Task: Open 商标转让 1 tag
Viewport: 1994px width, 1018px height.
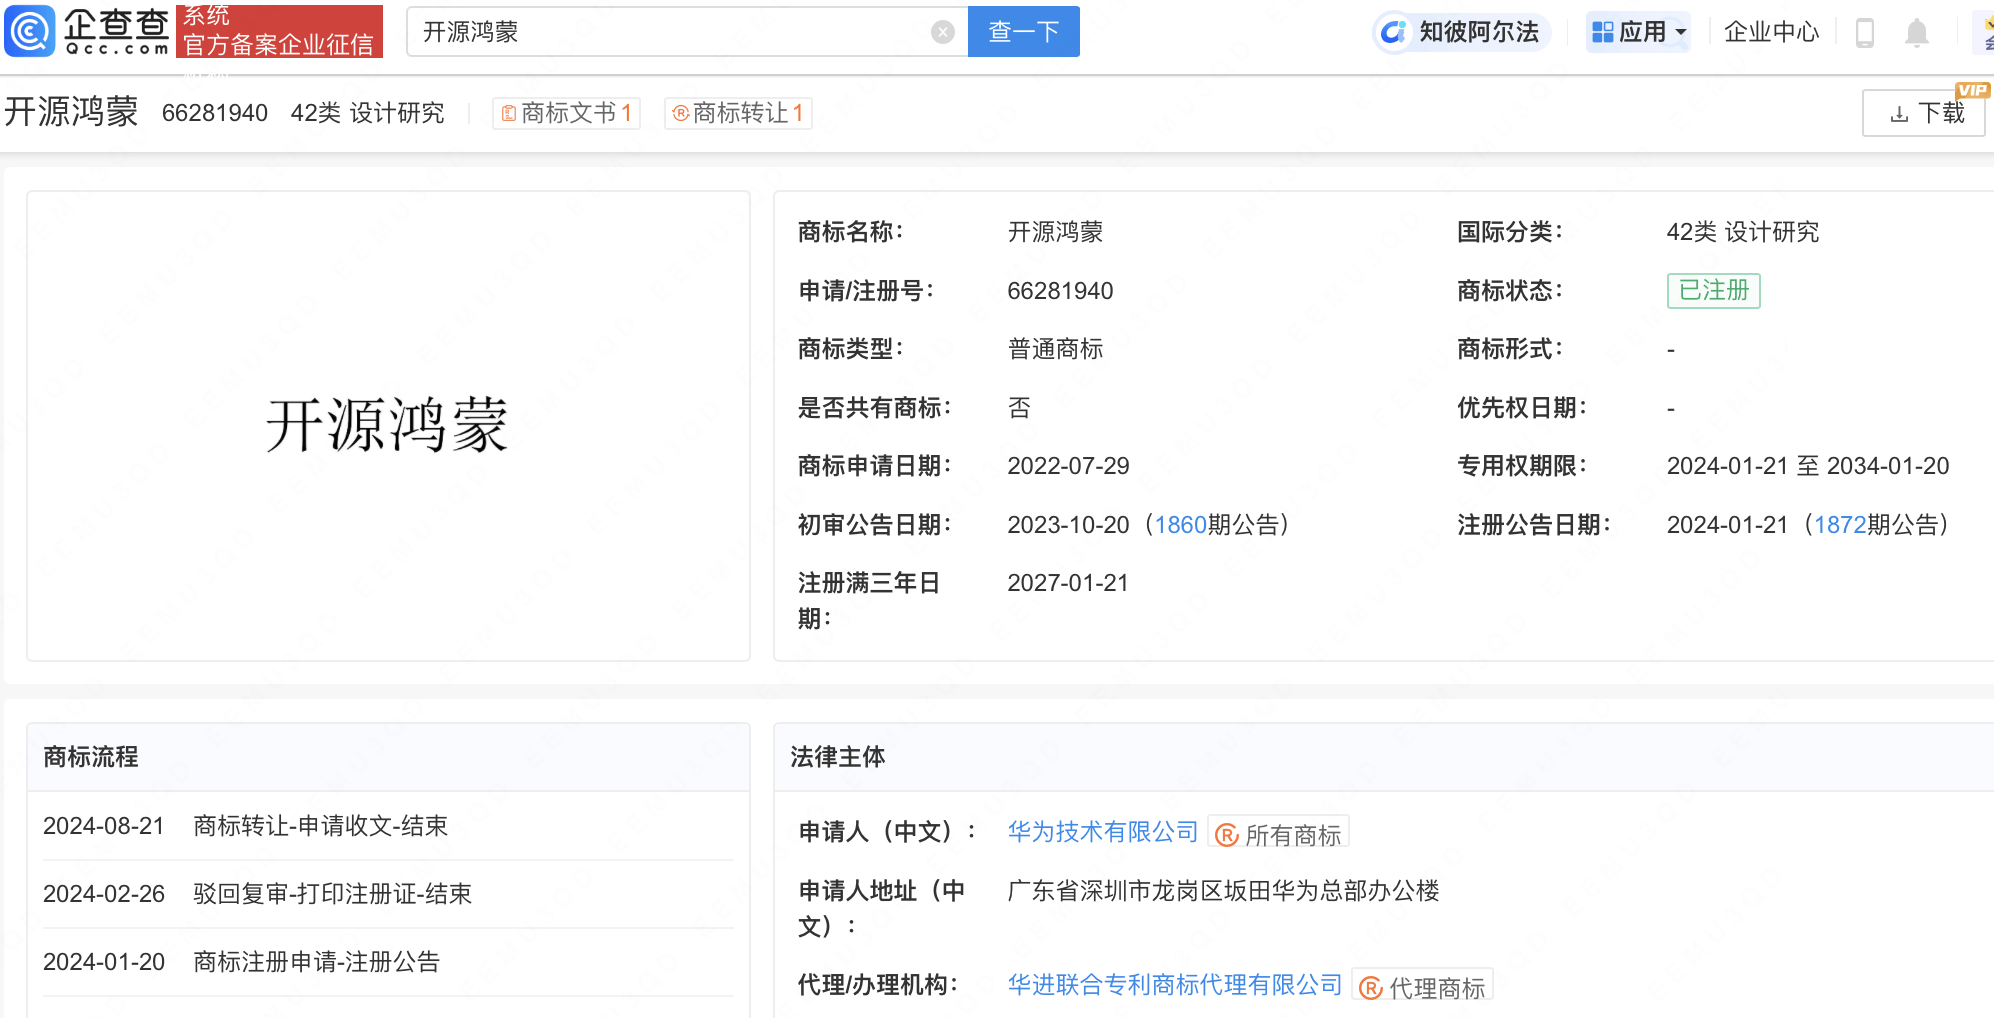Action: [738, 113]
